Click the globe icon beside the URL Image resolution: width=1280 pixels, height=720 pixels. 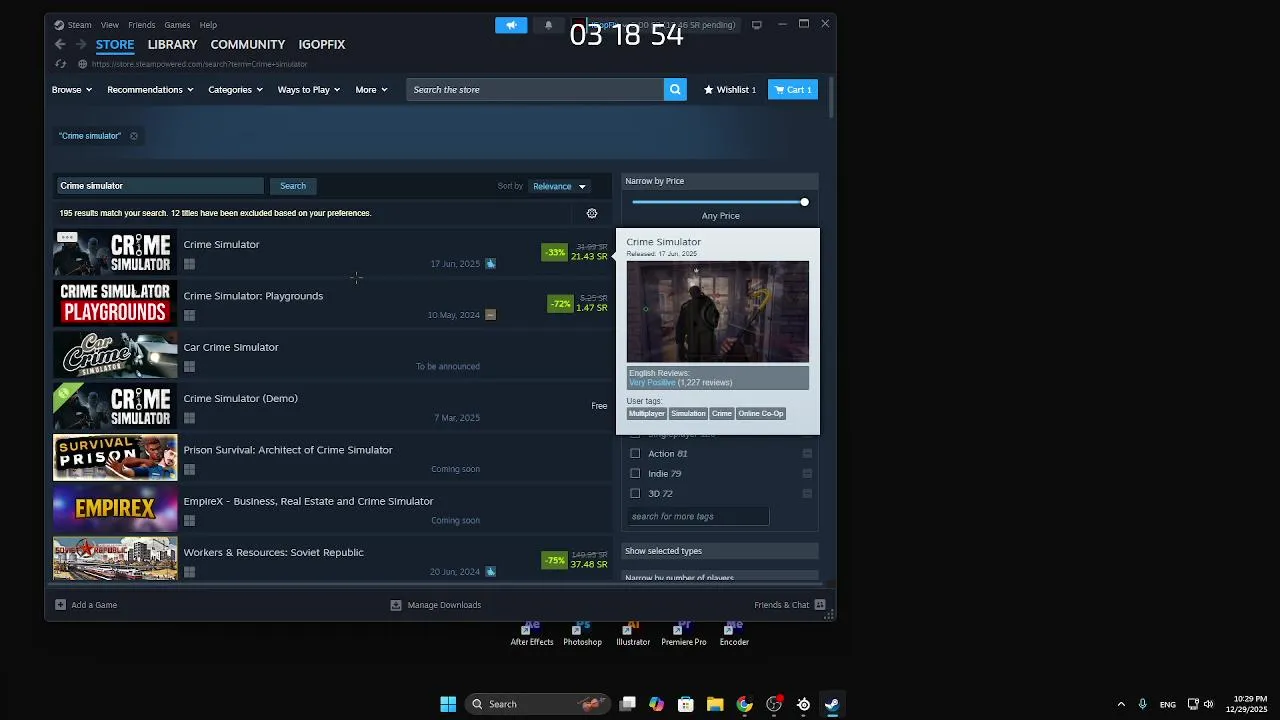[x=83, y=64]
